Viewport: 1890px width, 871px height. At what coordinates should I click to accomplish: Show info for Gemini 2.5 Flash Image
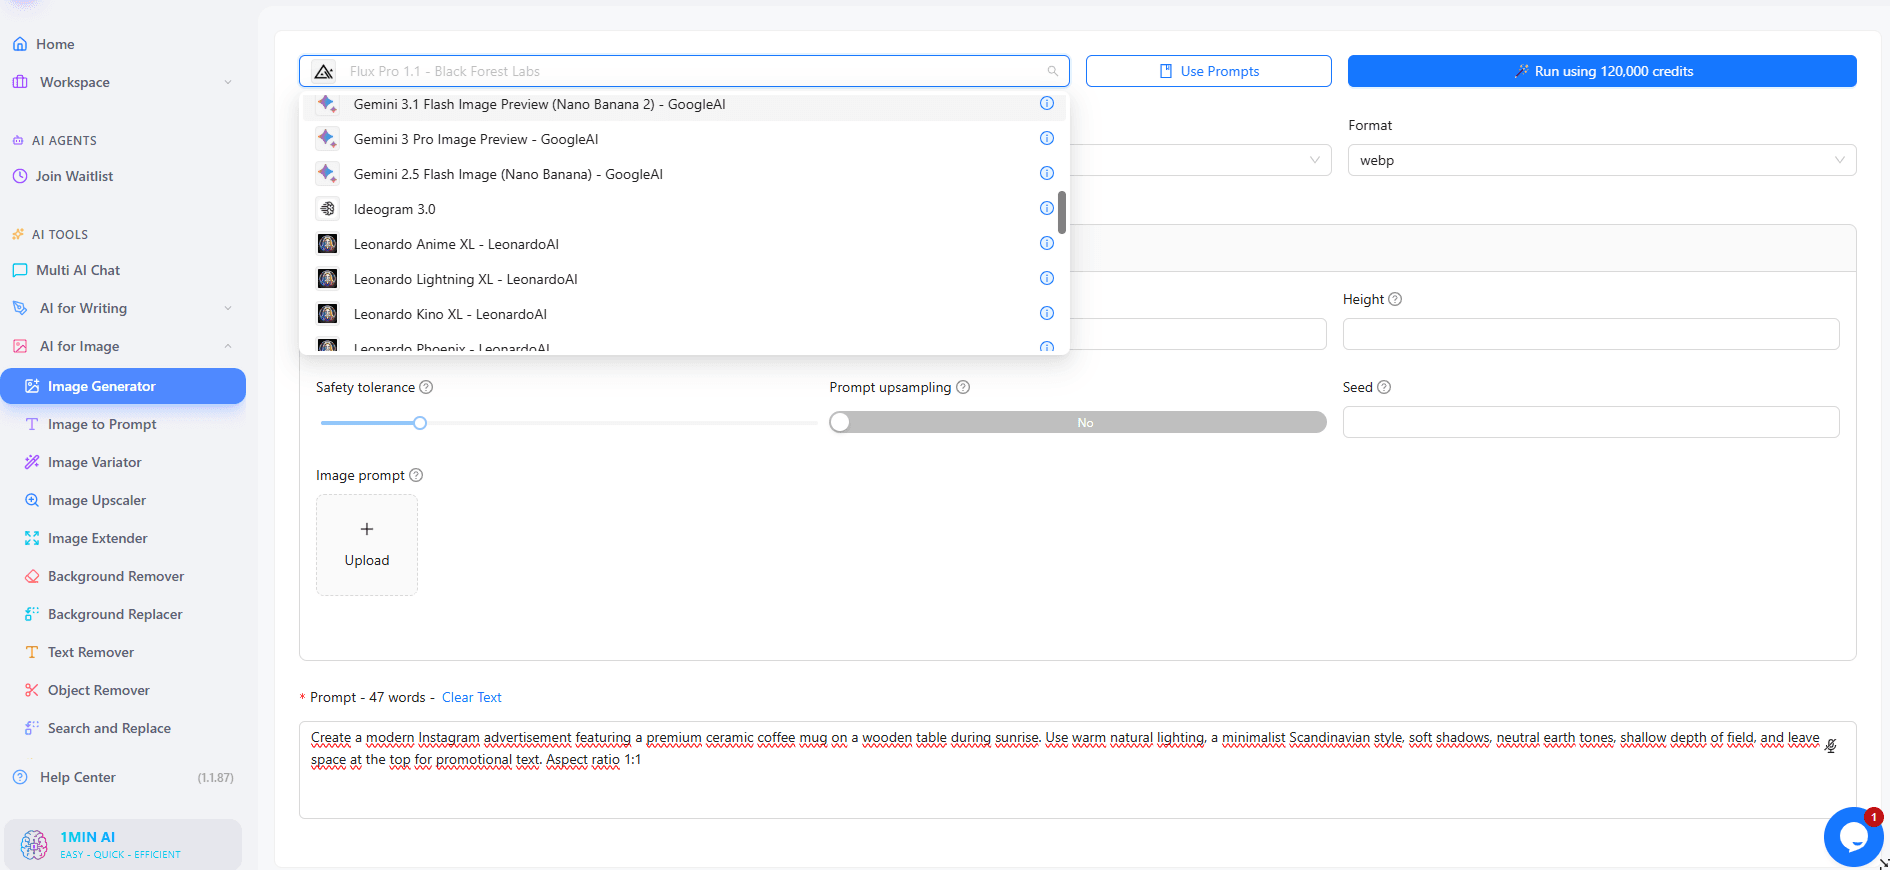click(1047, 173)
